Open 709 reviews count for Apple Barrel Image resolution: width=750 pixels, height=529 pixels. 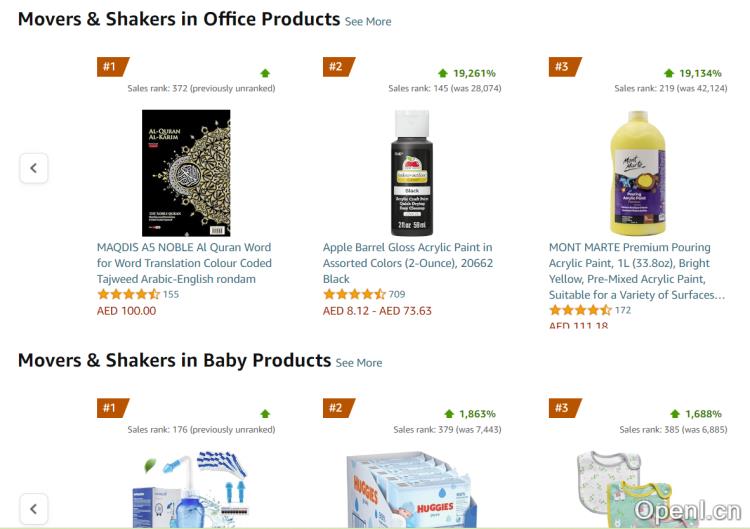click(397, 295)
